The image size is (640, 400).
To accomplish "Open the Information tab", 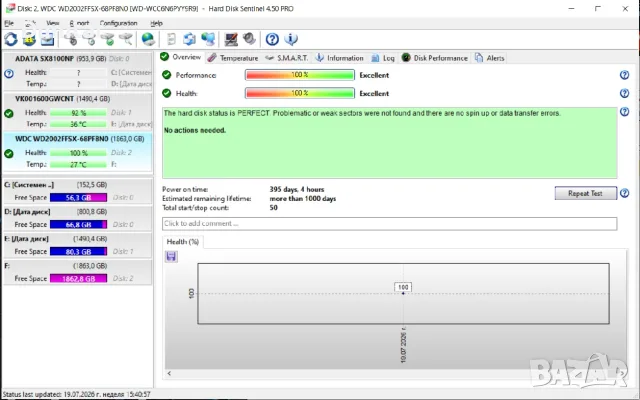I will [x=340, y=58].
